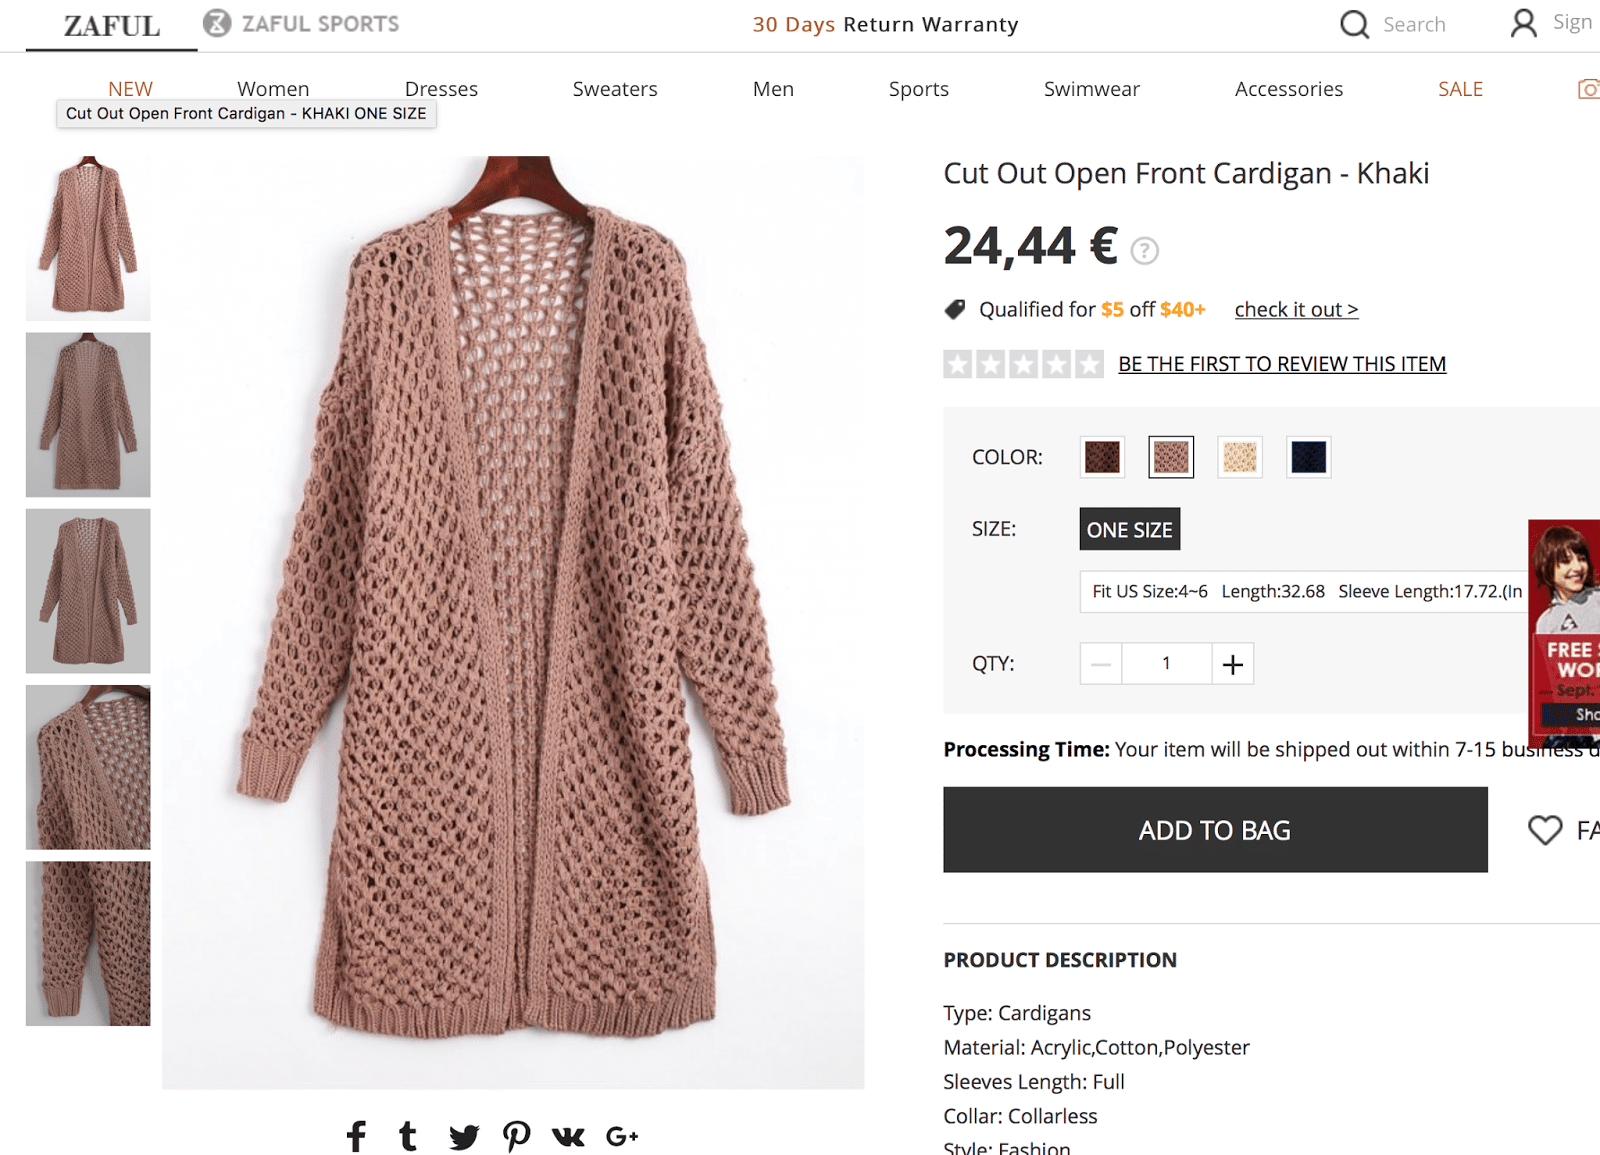Open the Swimwear menu
The height and width of the screenshot is (1155, 1600).
(x=1091, y=89)
